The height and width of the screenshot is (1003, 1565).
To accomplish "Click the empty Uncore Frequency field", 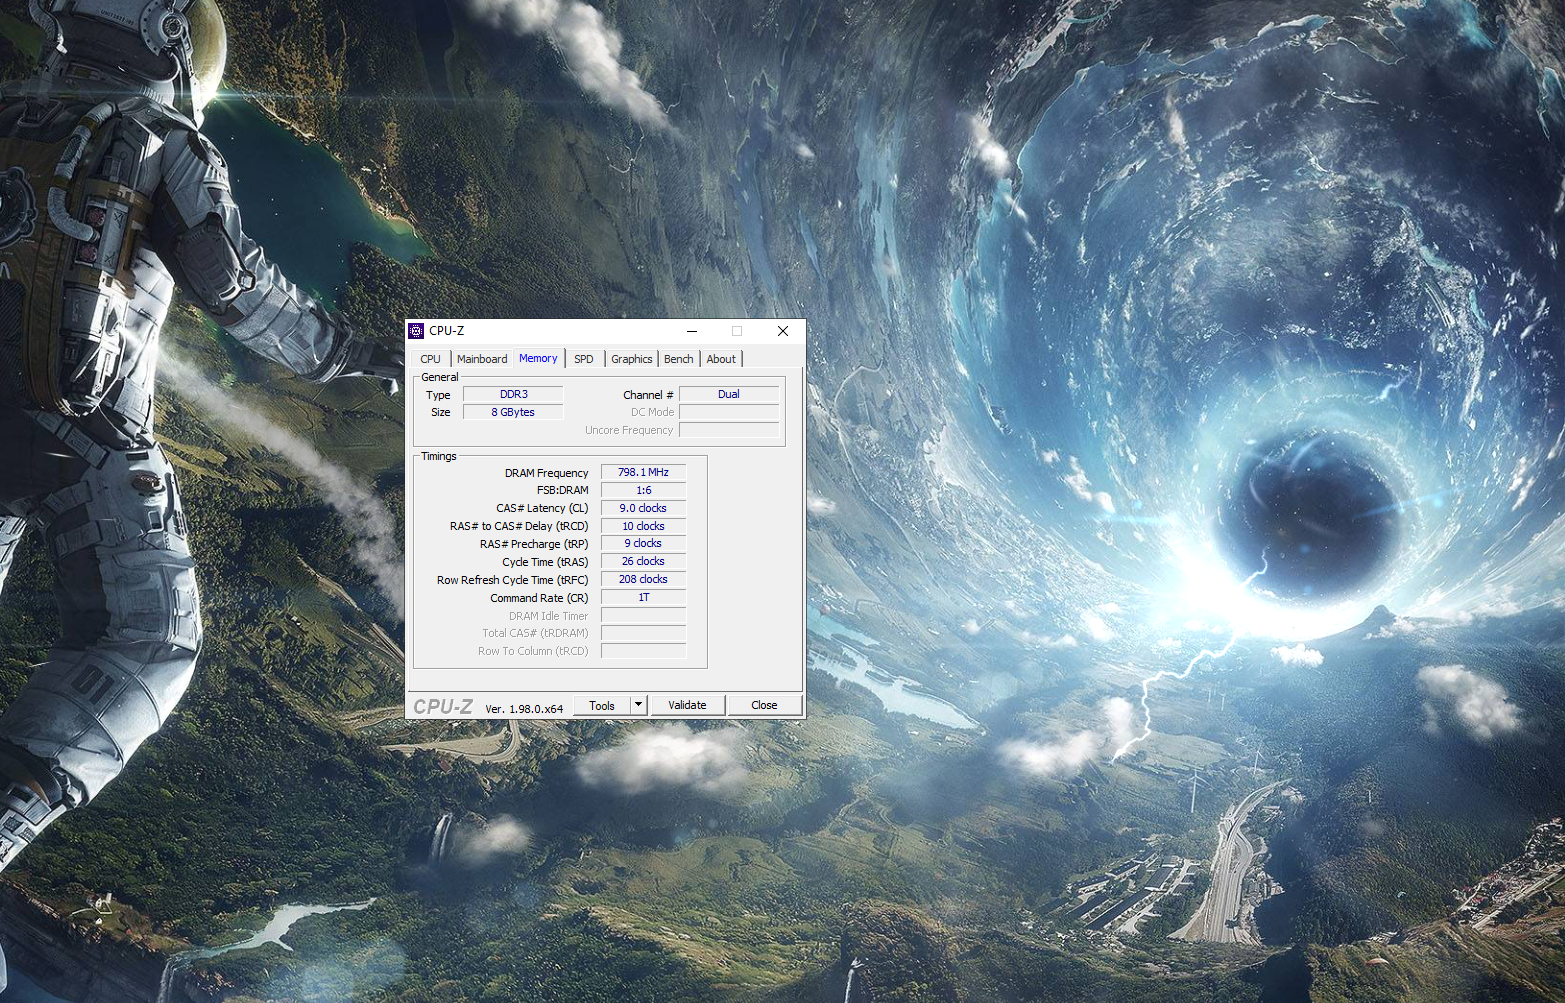I will (729, 430).
